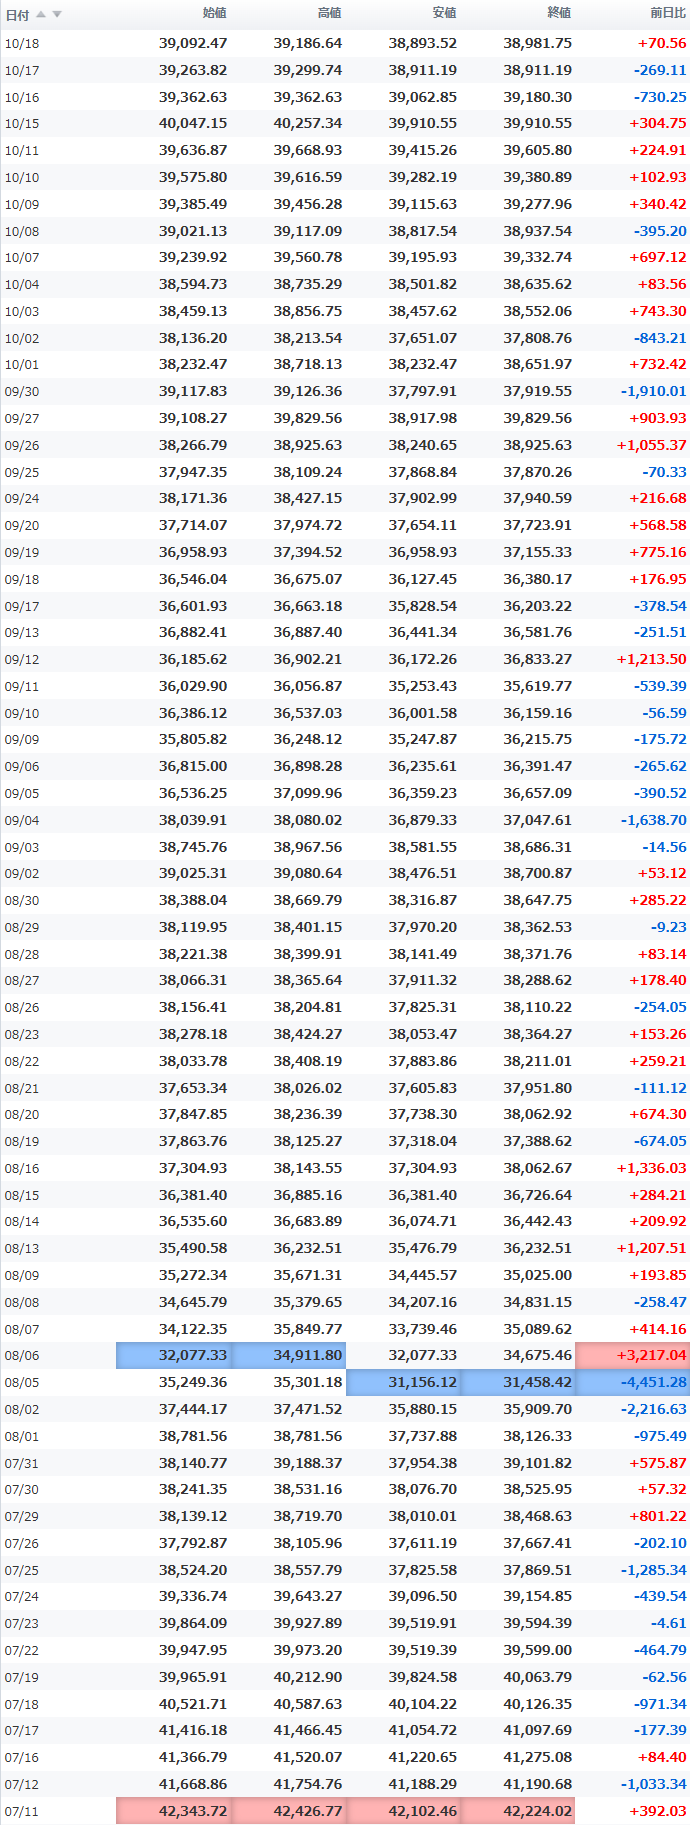Select the 10/04 high 38,735.29

308,284
